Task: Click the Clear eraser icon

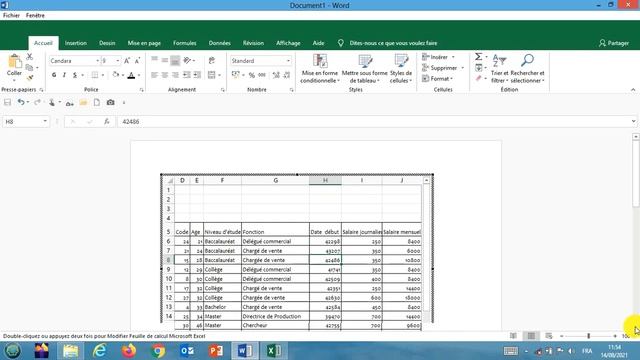Action: coord(478,78)
